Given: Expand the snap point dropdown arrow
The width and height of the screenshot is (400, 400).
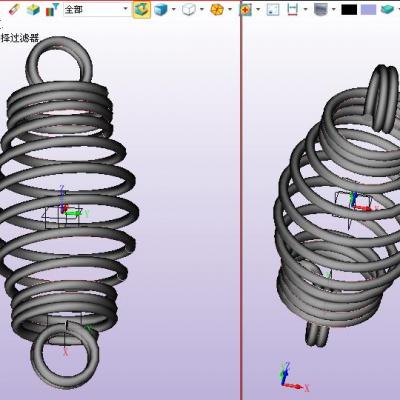Looking at the screenshot, I should point(258,9).
